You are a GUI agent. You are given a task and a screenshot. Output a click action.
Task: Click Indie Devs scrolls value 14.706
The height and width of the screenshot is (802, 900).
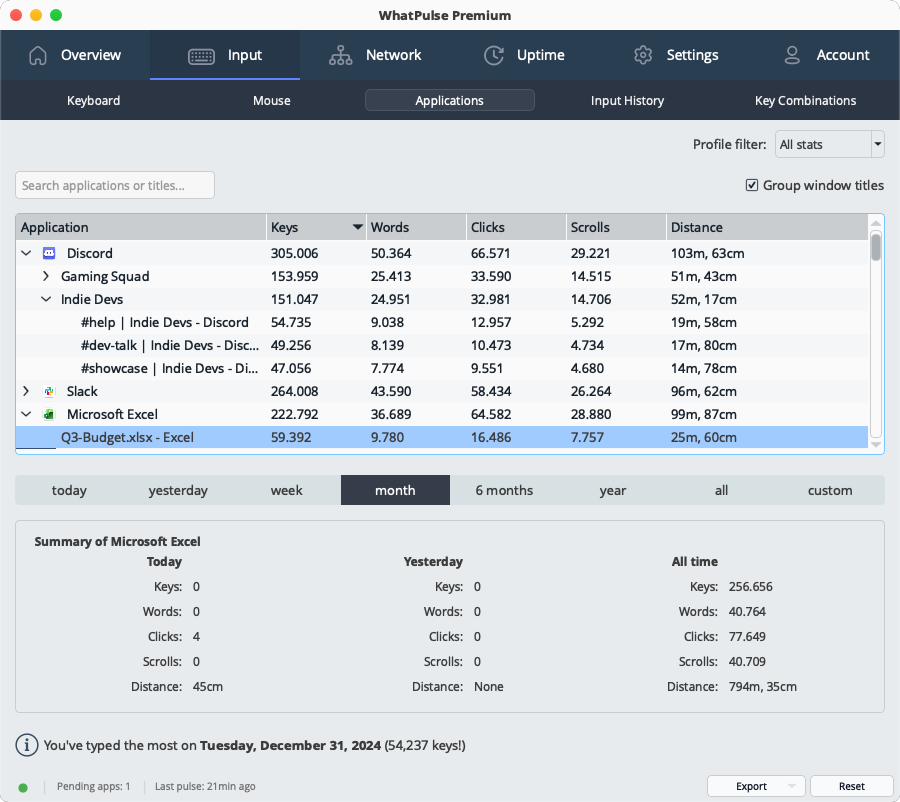(591, 299)
